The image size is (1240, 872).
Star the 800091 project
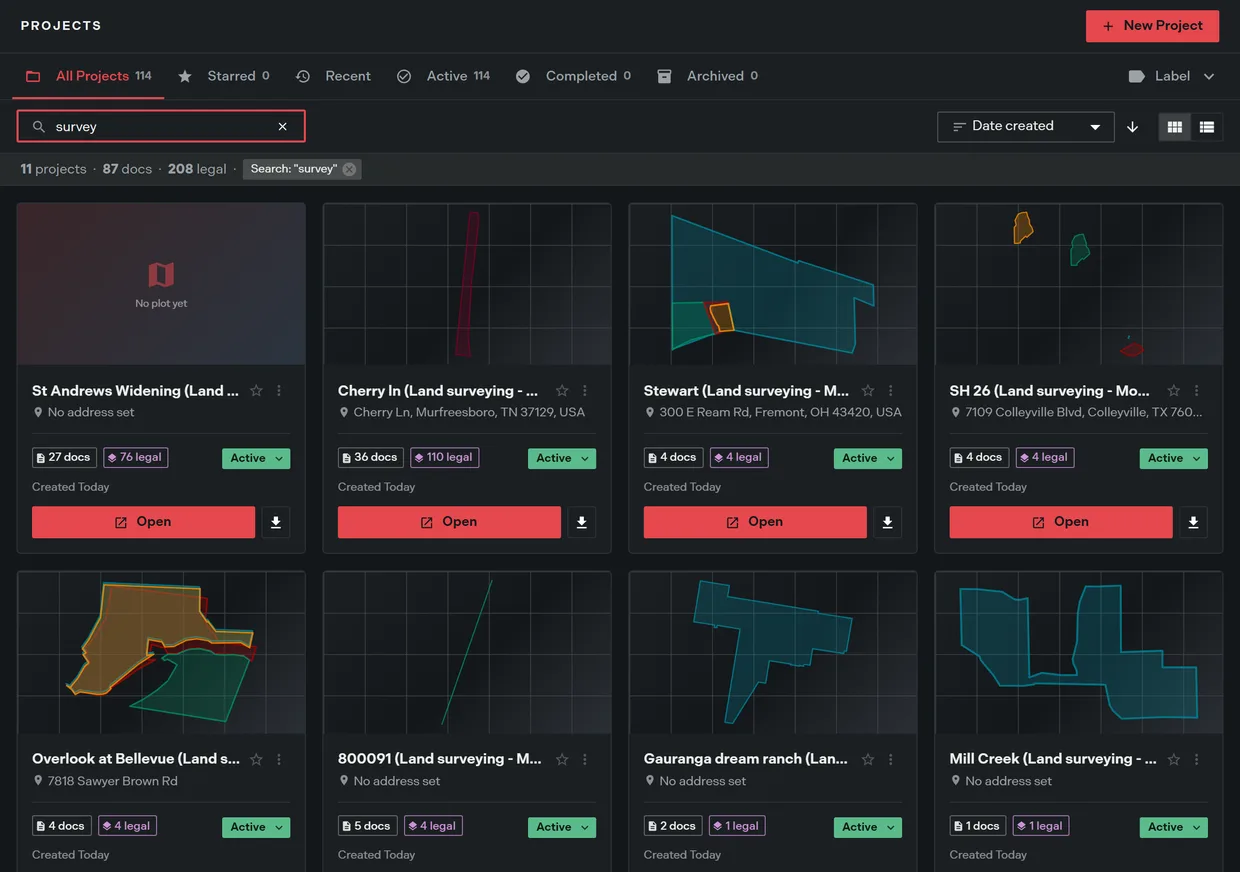pyautogui.click(x=562, y=759)
